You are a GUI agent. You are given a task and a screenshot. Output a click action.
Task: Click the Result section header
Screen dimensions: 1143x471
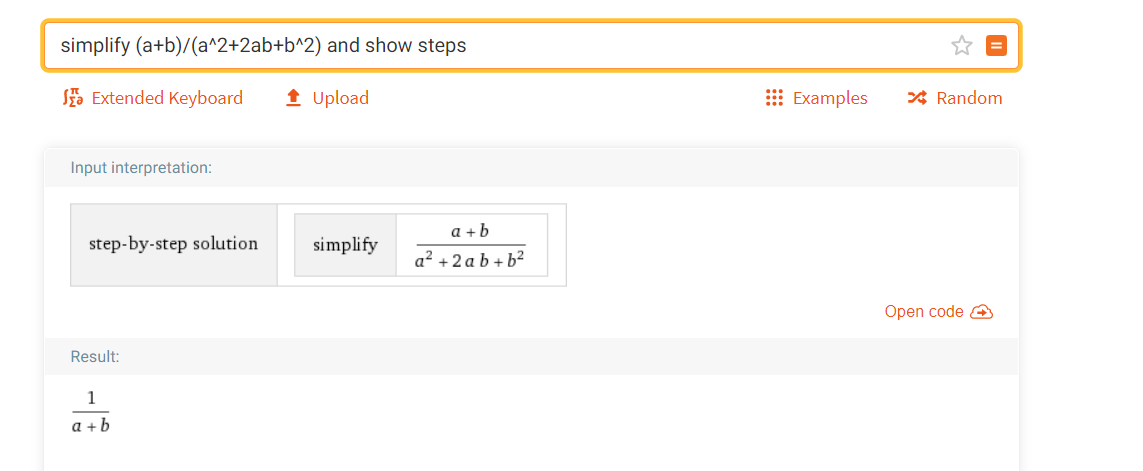(x=95, y=357)
